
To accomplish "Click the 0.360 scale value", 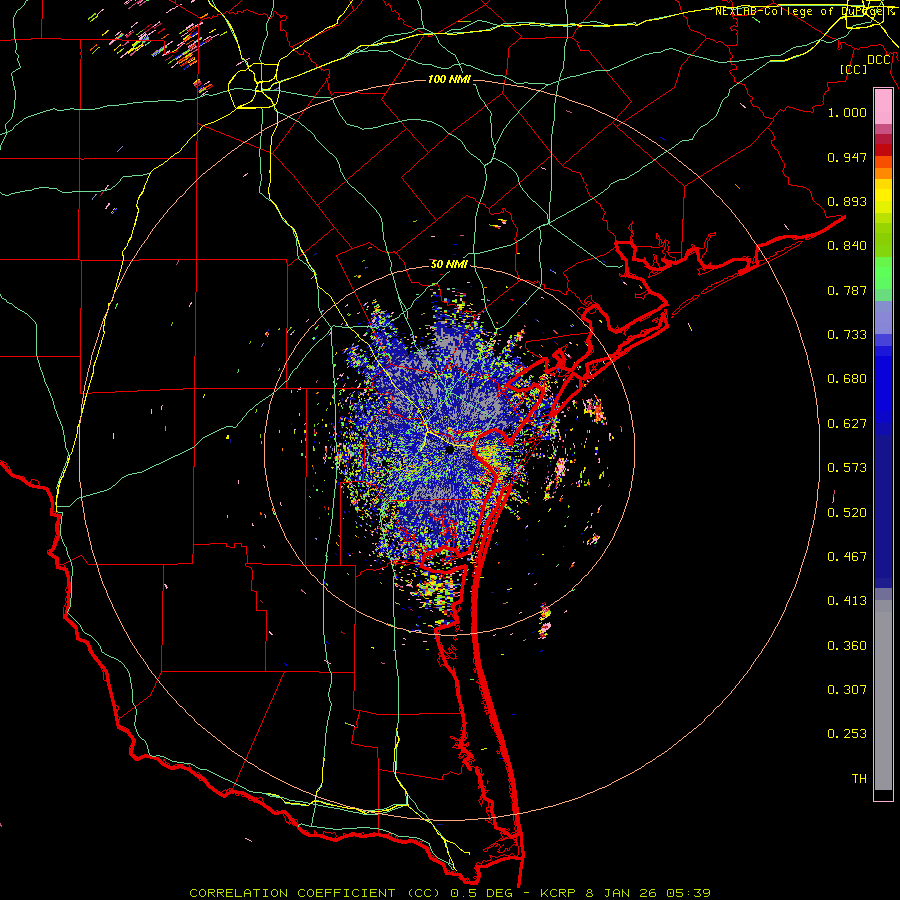I will pyautogui.click(x=847, y=646).
